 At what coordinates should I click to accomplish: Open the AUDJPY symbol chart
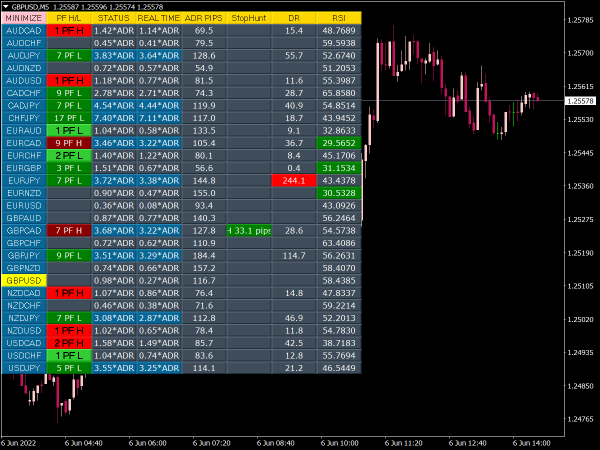click(24, 55)
